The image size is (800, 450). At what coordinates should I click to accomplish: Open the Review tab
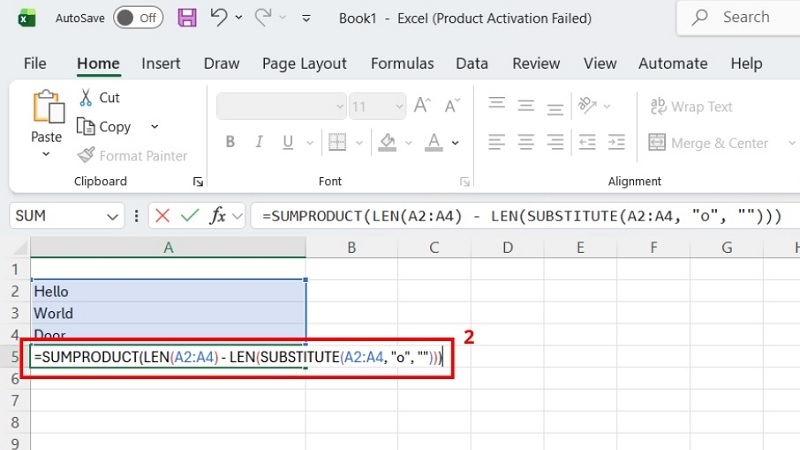point(536,63)
